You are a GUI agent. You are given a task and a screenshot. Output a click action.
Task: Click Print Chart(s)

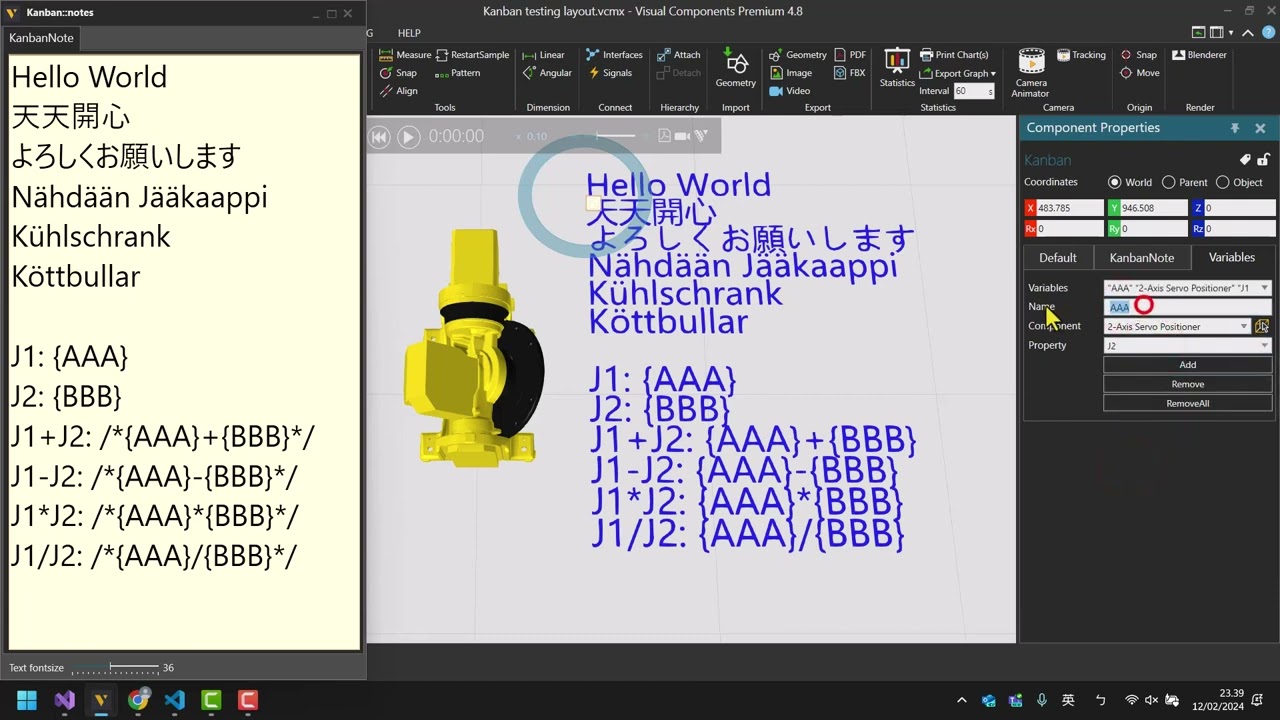click(954, 55)
